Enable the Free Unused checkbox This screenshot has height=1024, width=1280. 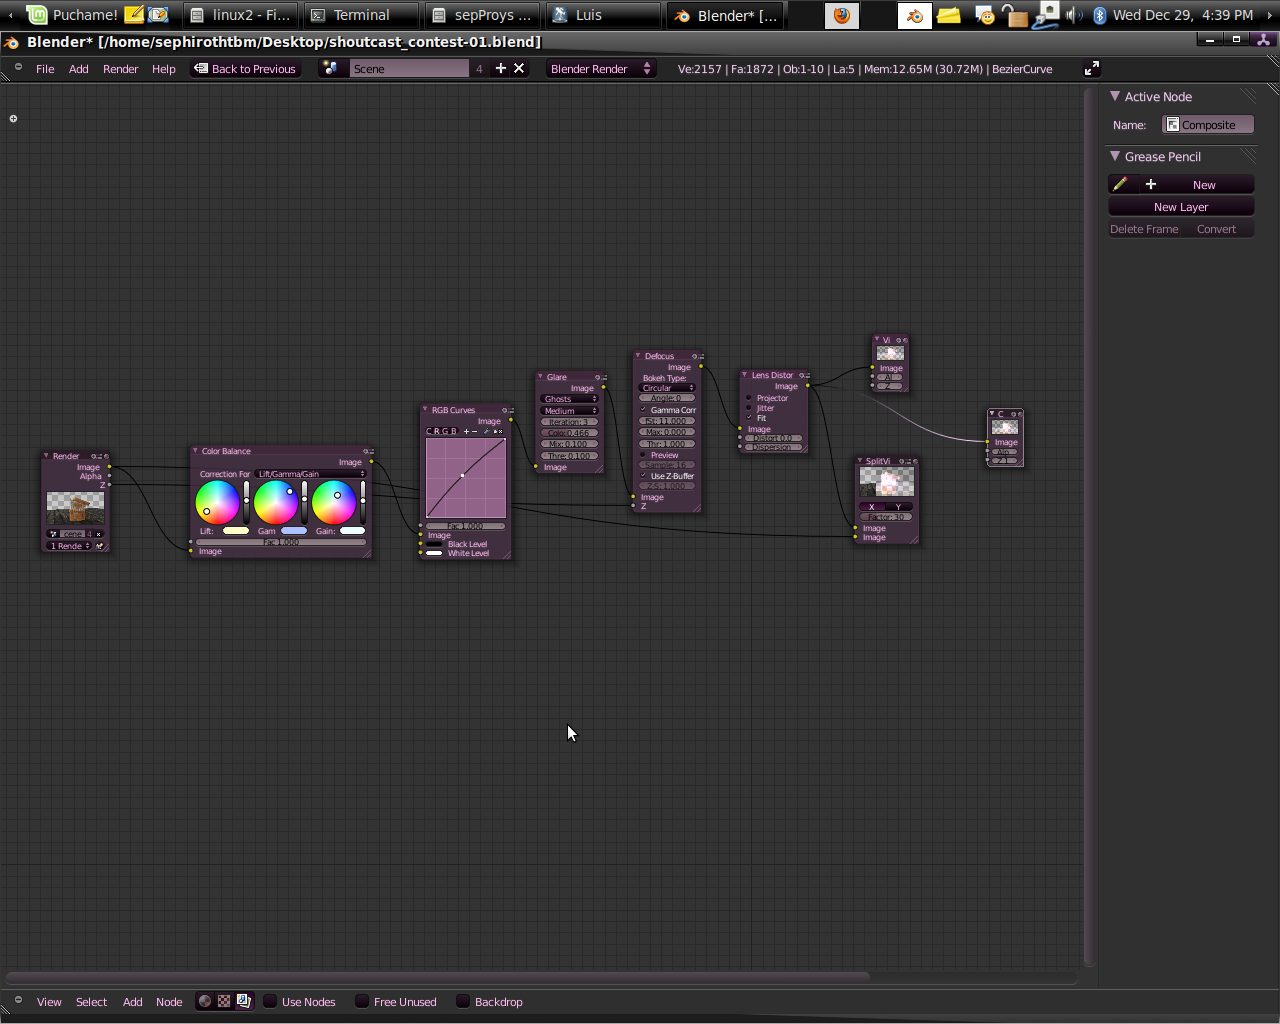click(362, 1001)
